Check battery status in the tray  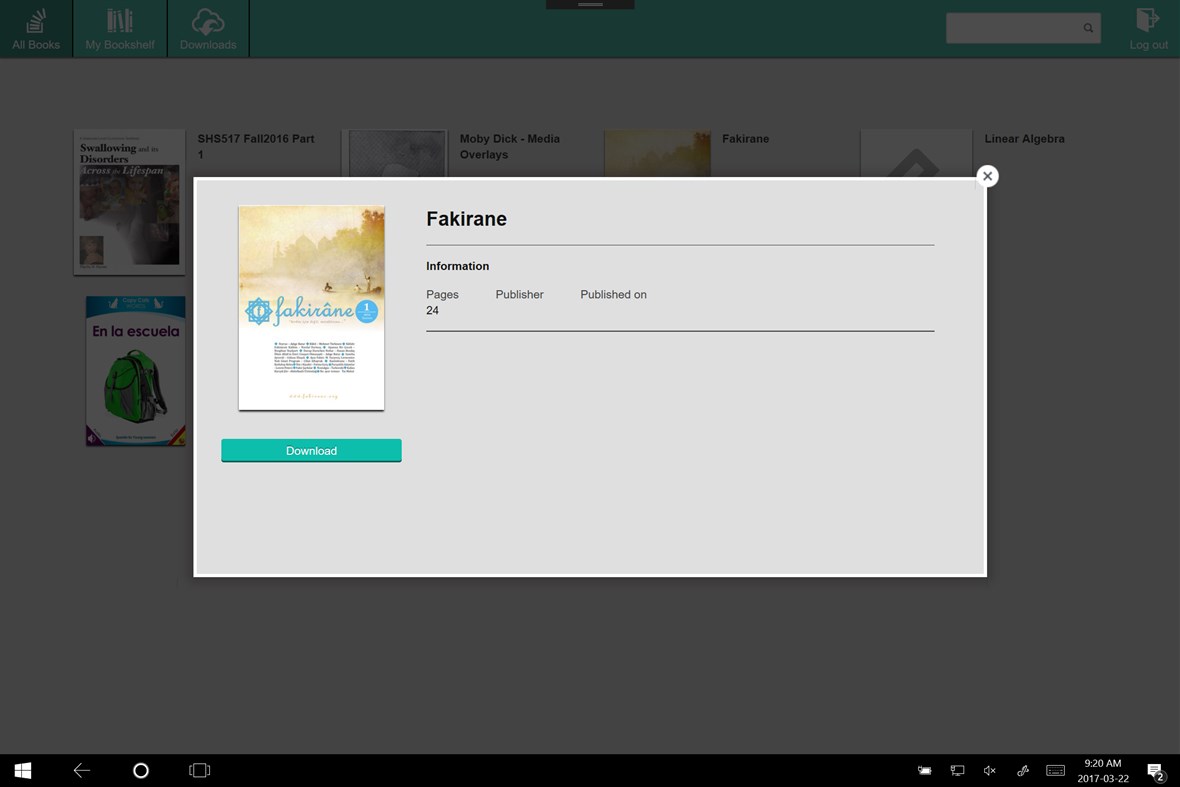point(924,770)
